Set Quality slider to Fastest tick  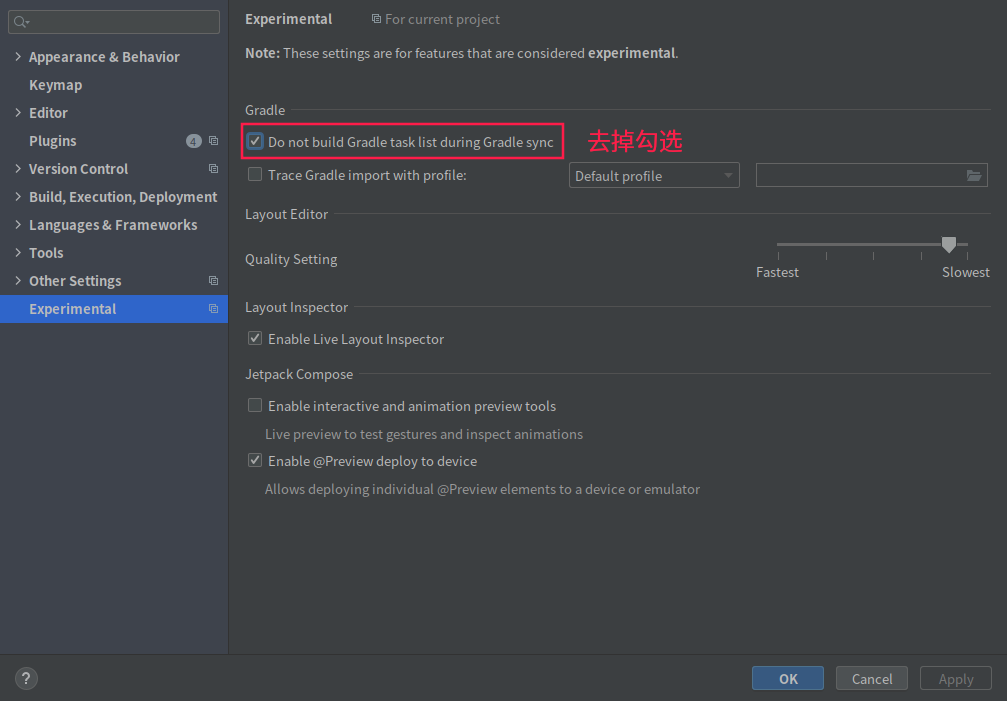[778, 255]
